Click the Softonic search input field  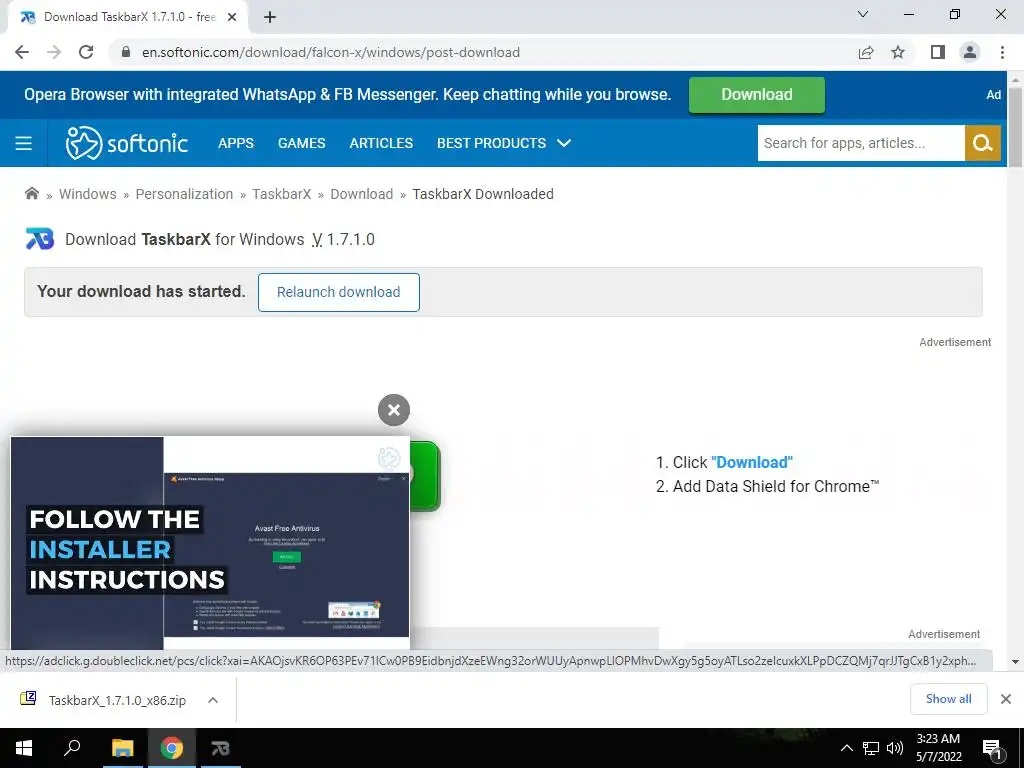pos(861,143)
